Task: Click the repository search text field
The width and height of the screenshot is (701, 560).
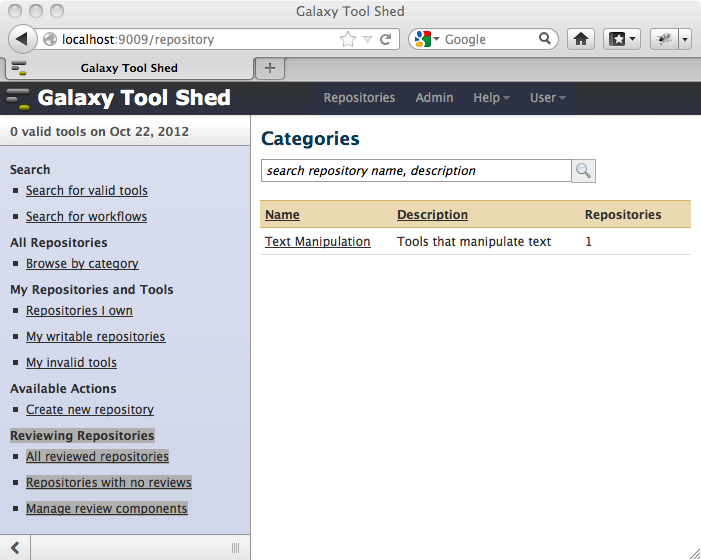Action: coord(416,171)
